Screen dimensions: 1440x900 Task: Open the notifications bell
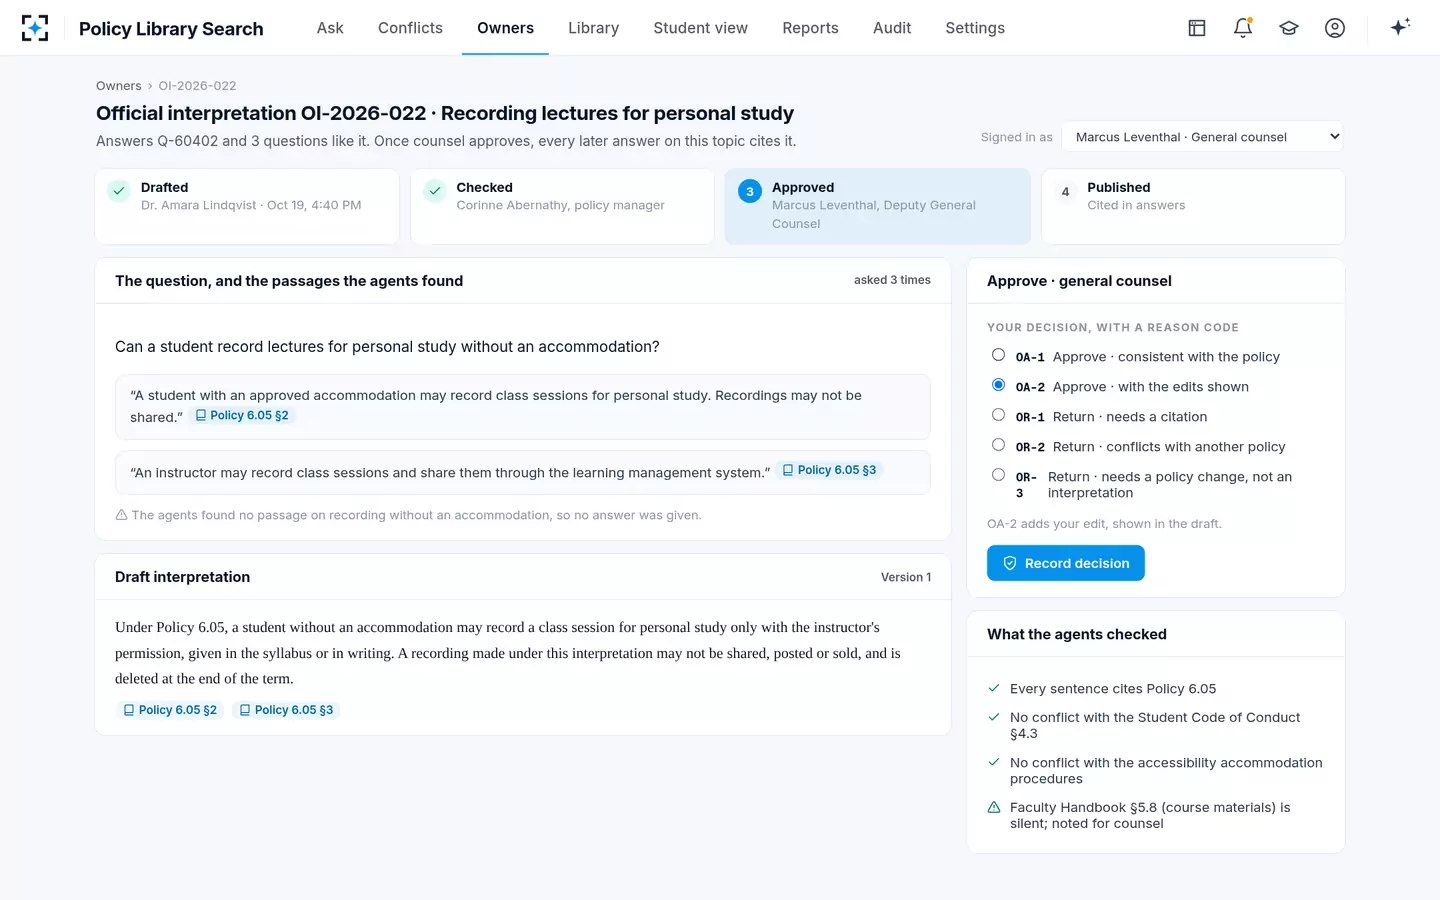coord(1243,28)
